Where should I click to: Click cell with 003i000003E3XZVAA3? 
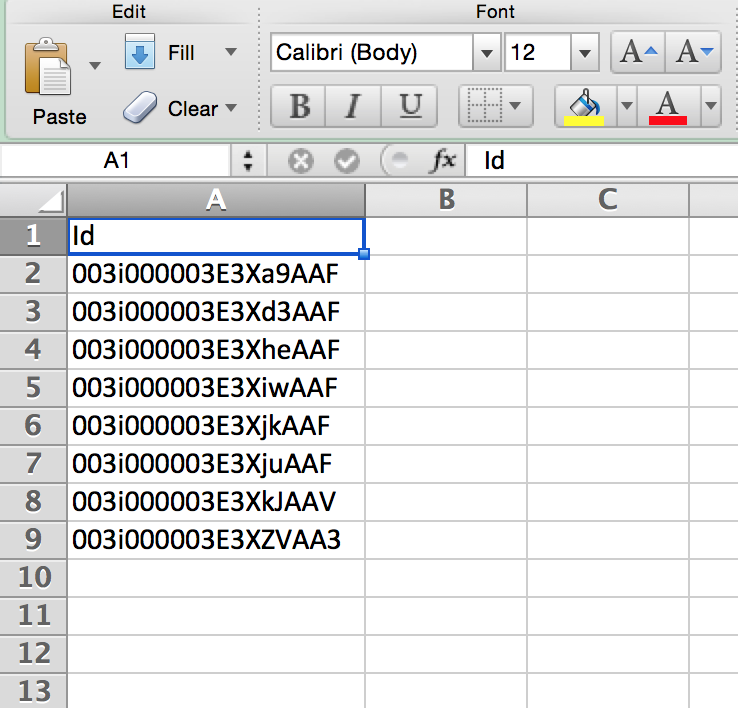pyautogui.click(x=216, y=540)
